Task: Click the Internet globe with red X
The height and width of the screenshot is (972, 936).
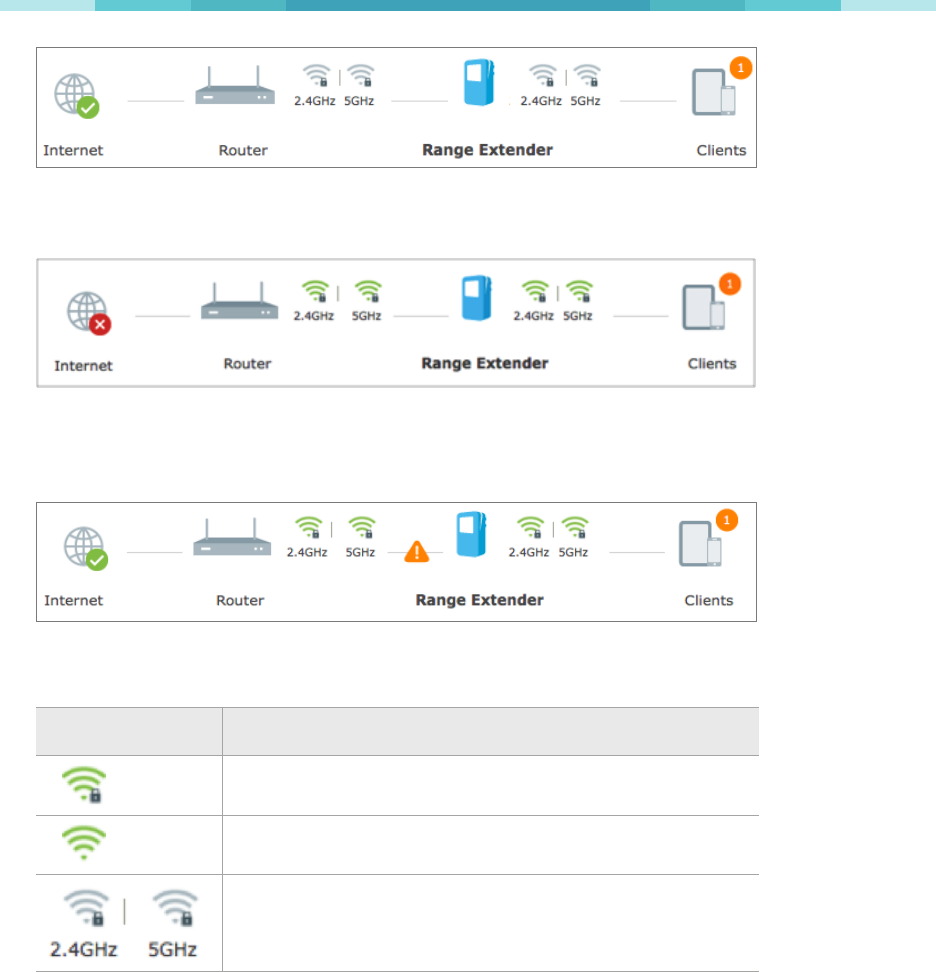Action: tap(89, 313)
